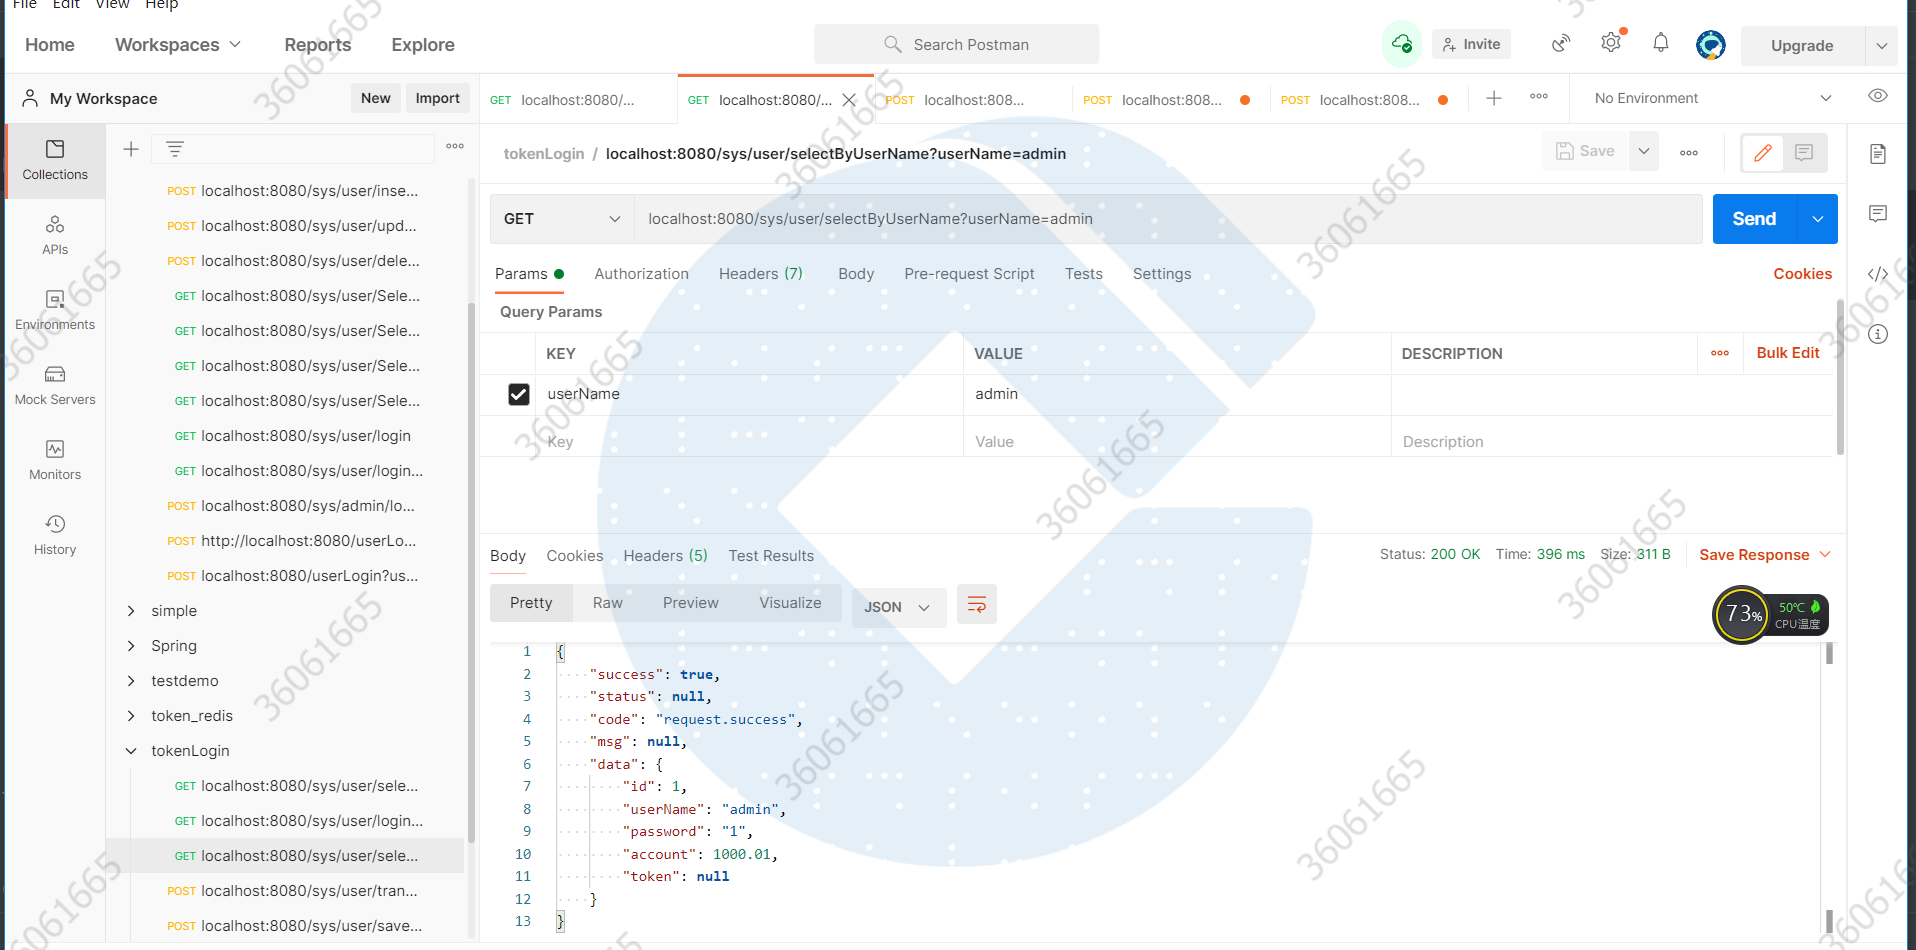
Task: Open the HTTP method GET dropdown
Action: tap(562, 219)
